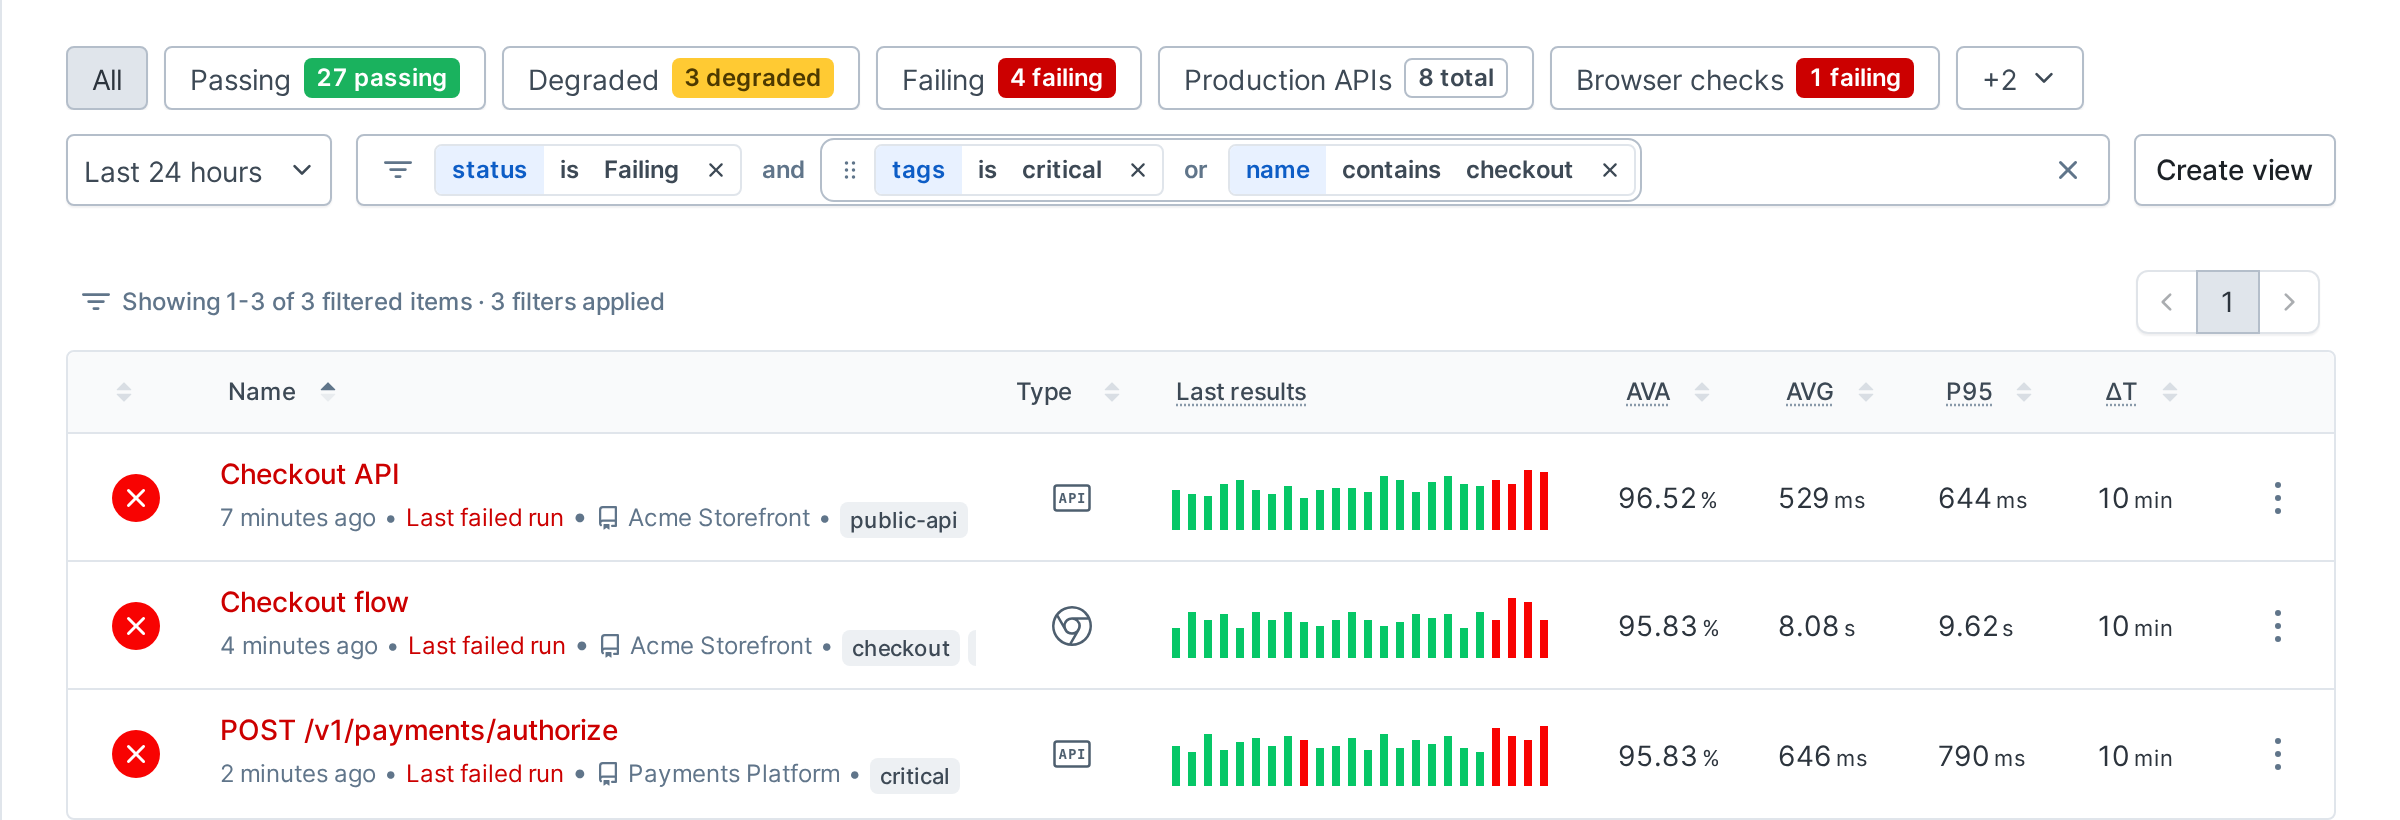Open the Production APIs view tab
This screenshot has width=2400, height=820.
(x=1346, y=78)
